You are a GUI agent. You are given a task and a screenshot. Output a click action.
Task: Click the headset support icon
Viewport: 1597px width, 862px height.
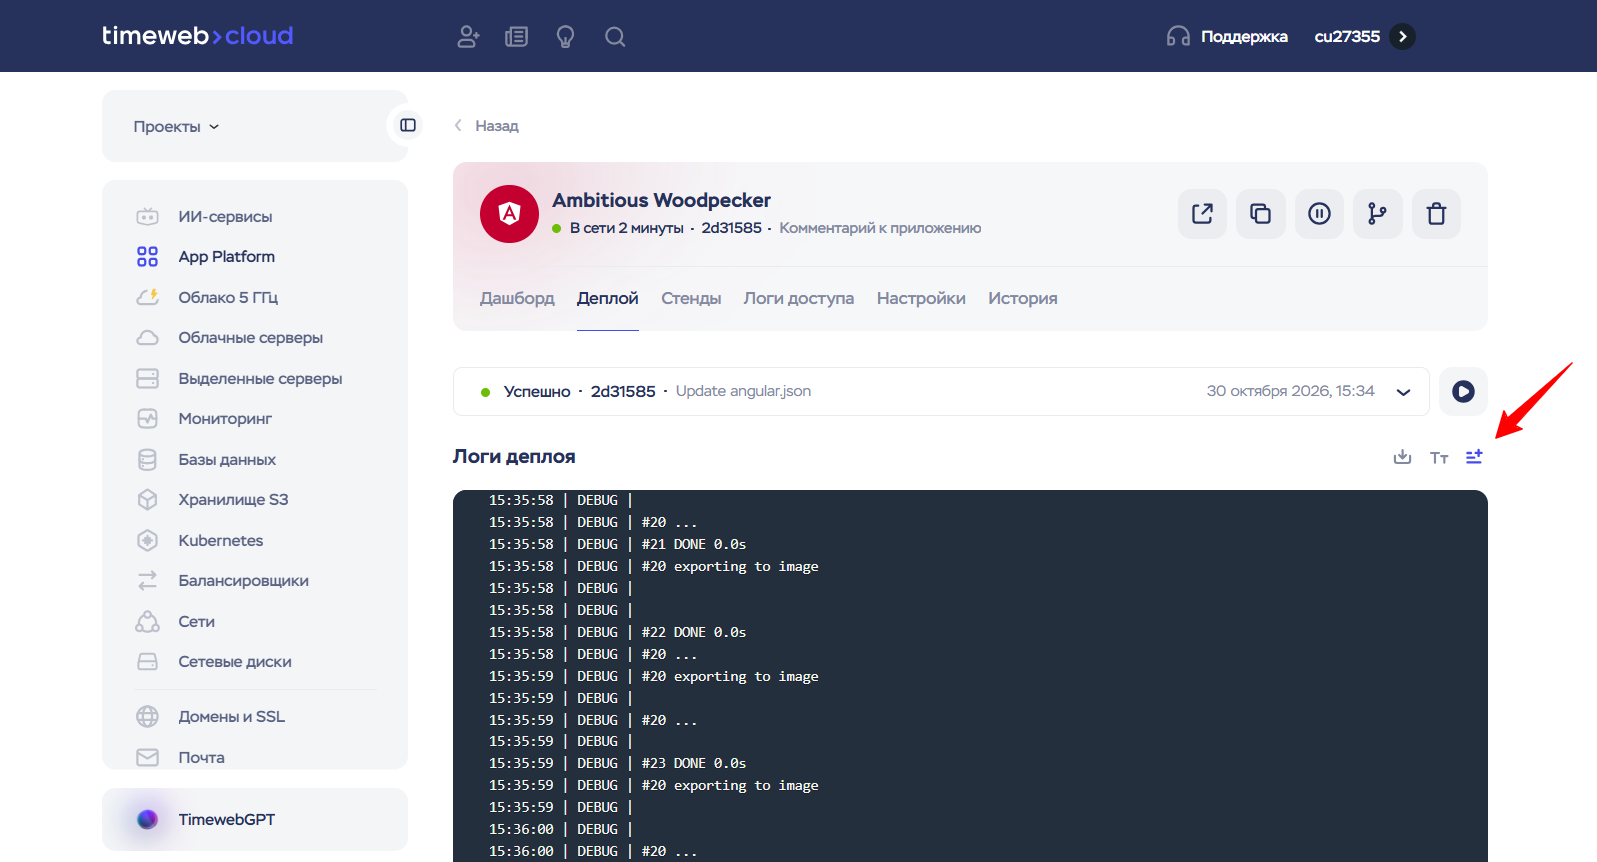1178,37
